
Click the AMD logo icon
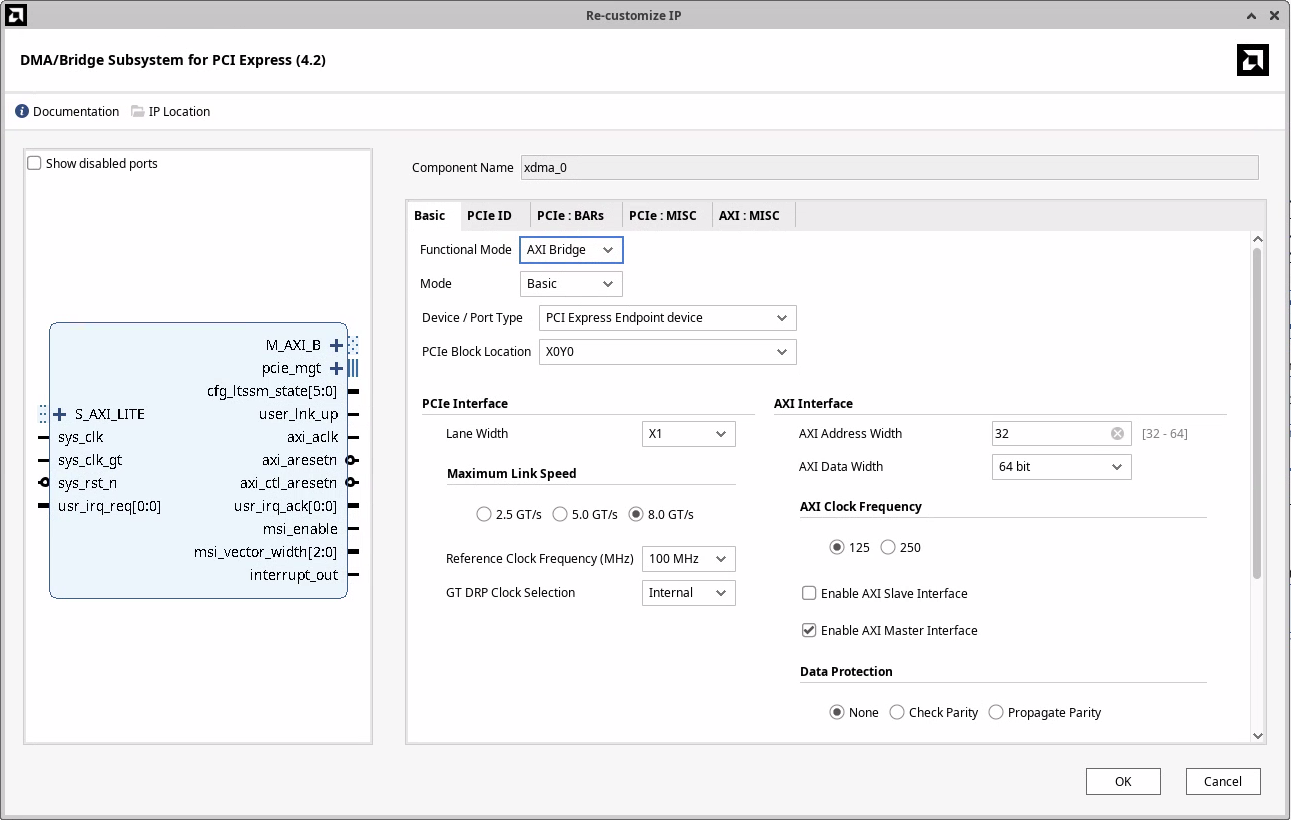coord(1252,60)
